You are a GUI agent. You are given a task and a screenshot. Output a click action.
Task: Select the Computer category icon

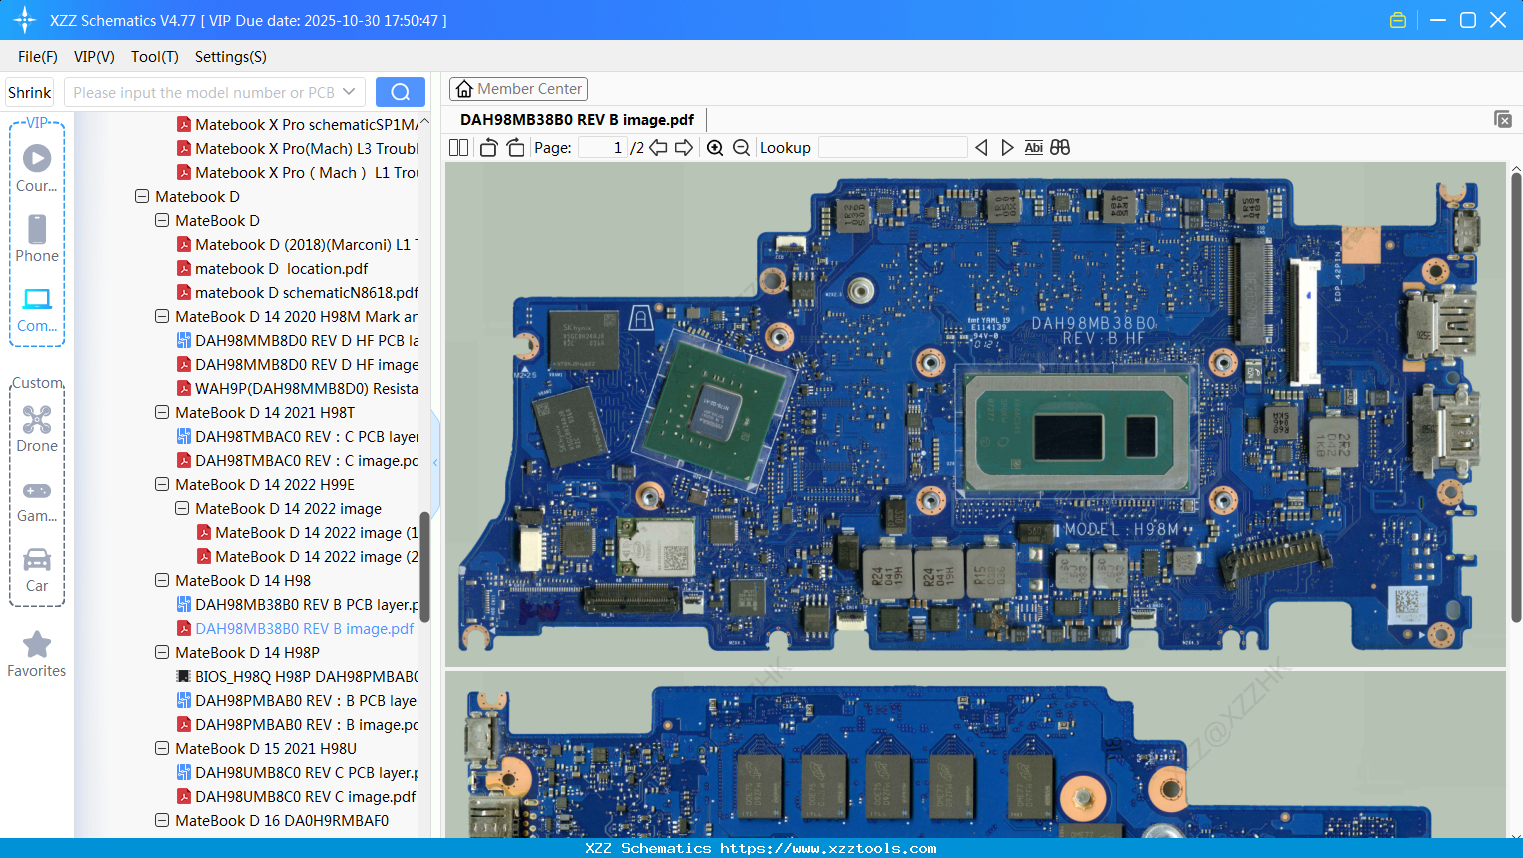(37, 309)
